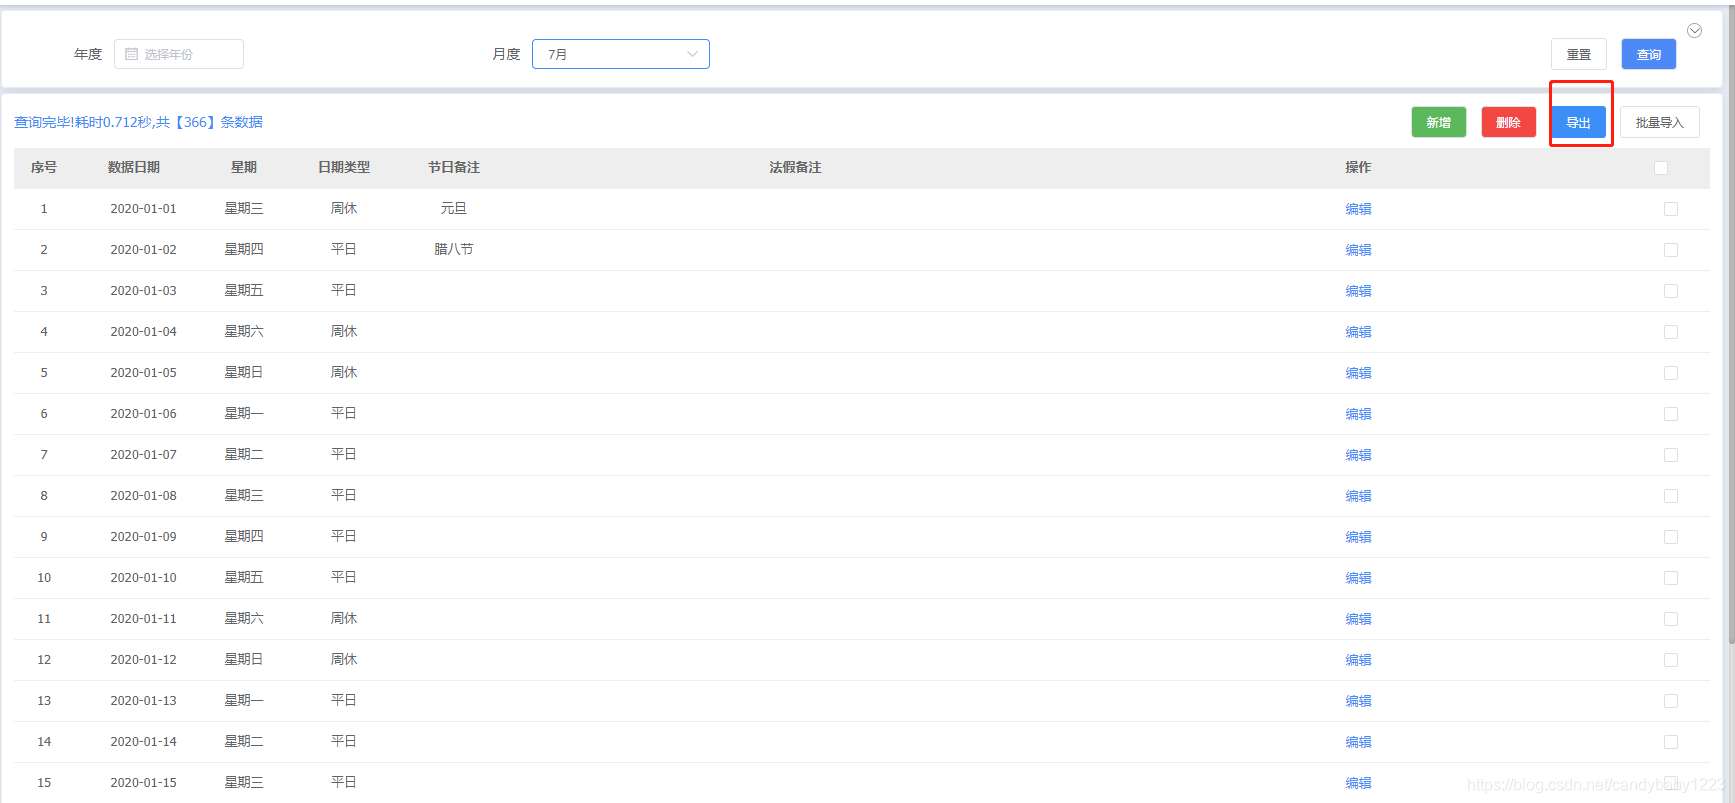
Task: Click the 节日备注 column header
Action: pos(454,168)
